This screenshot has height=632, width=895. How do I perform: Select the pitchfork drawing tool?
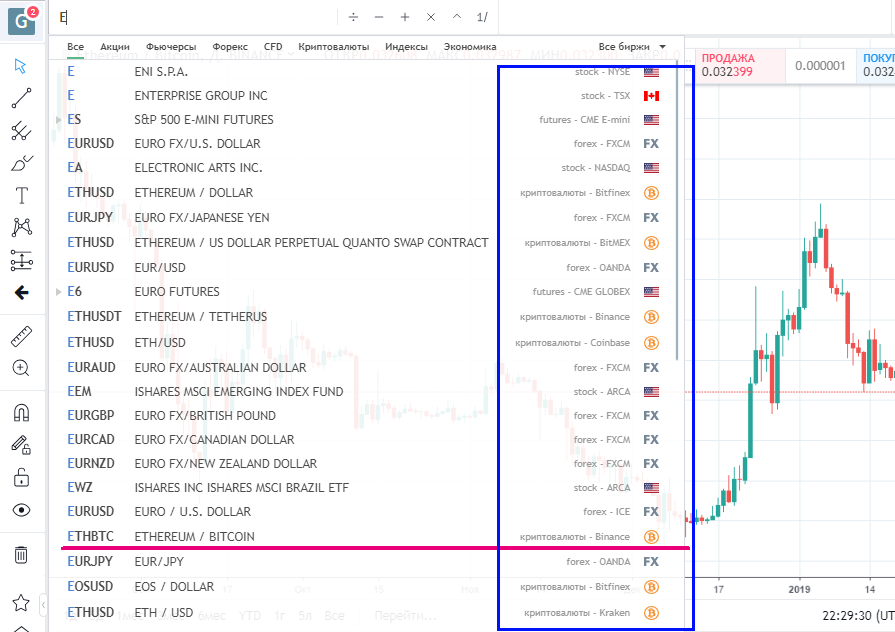coord(21,131)
